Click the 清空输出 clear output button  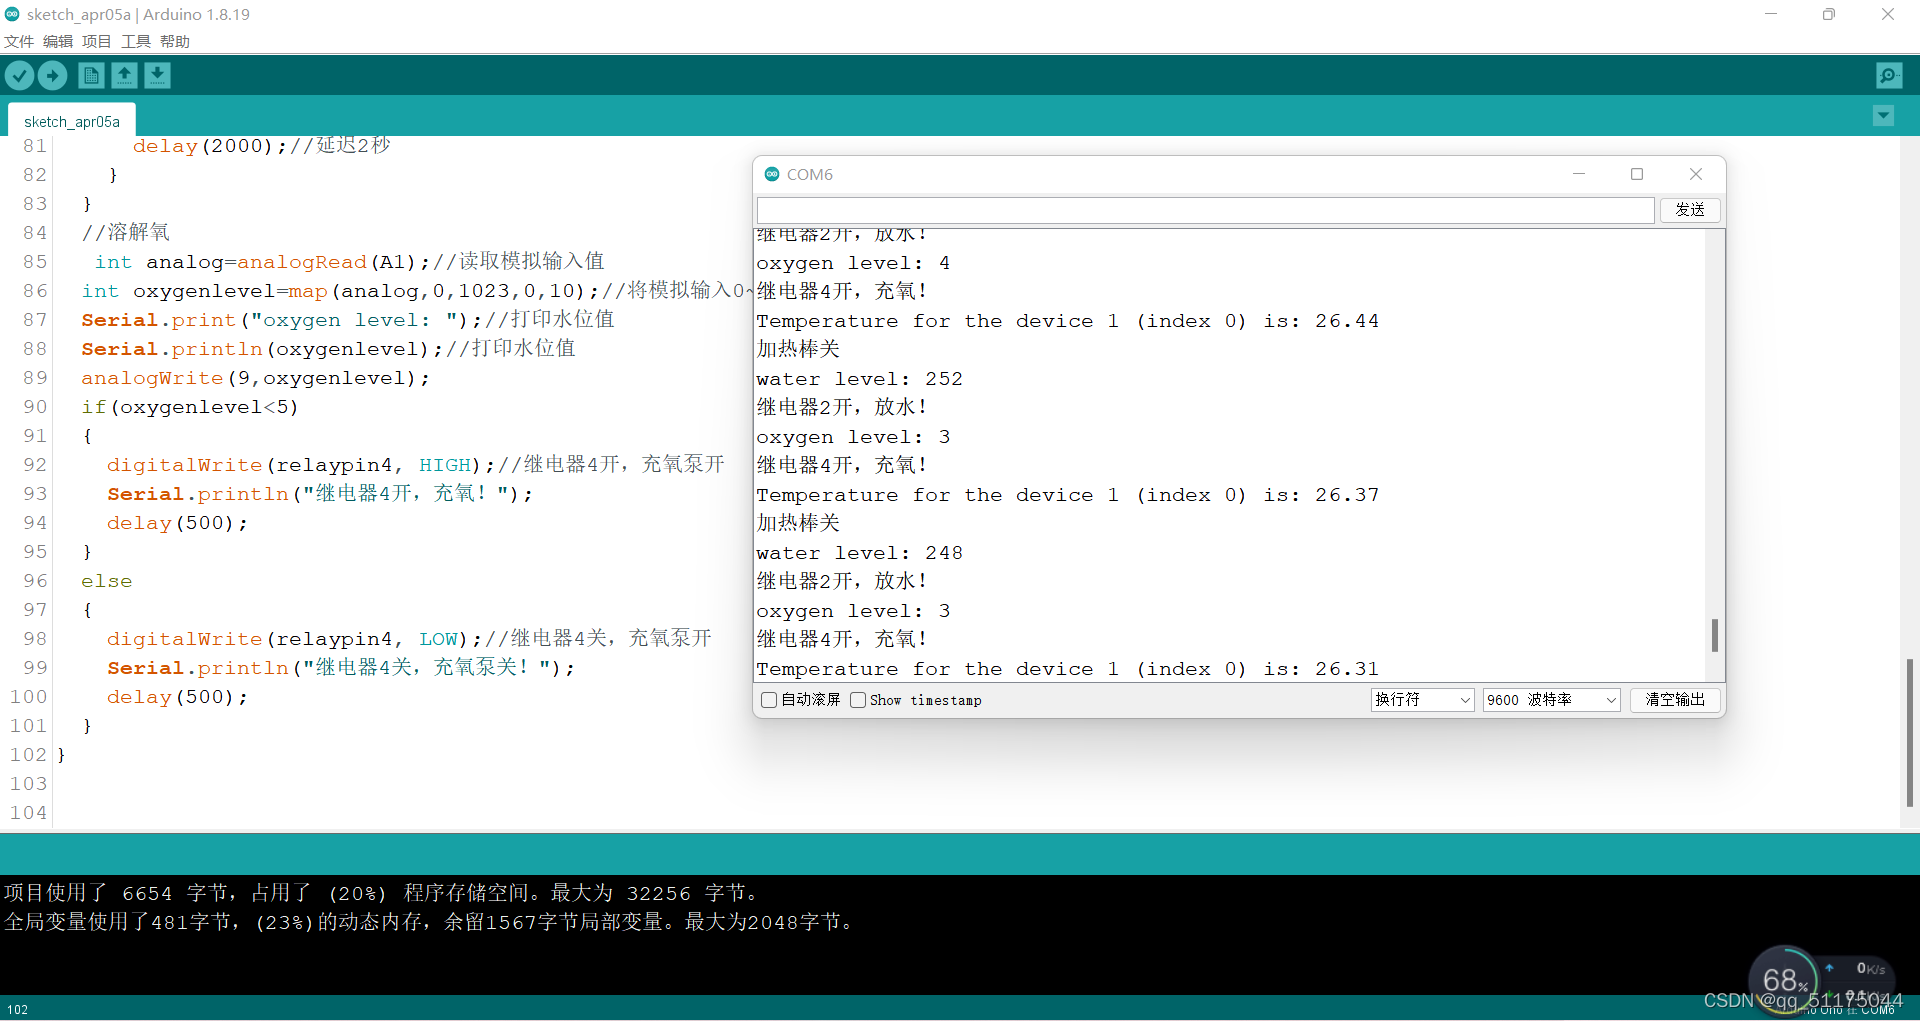[x=1675, y=700]
